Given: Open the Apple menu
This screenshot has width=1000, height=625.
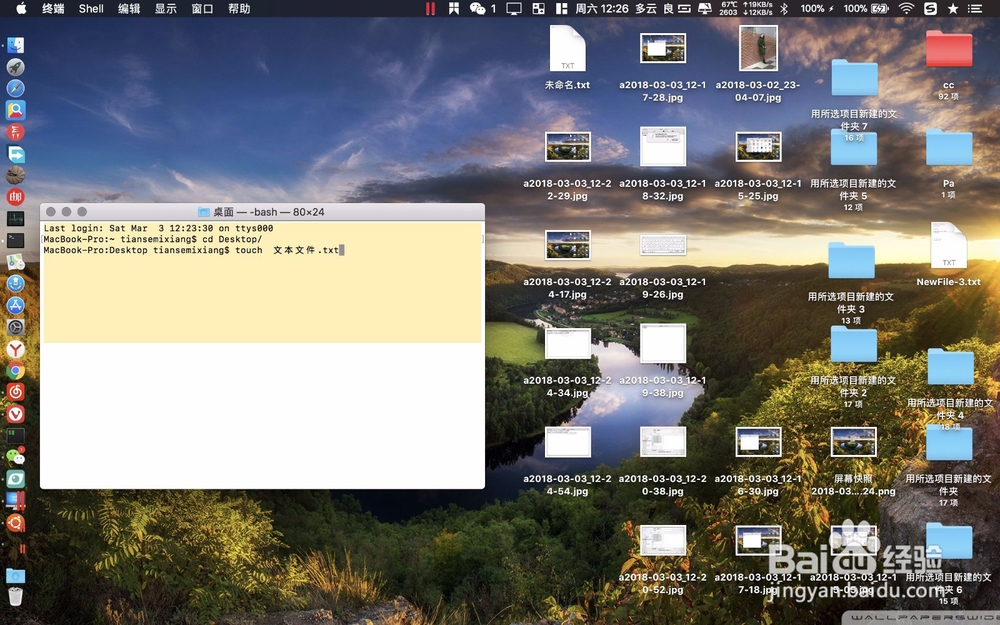Looking at the screenshot, I should [x=21, y=8].
